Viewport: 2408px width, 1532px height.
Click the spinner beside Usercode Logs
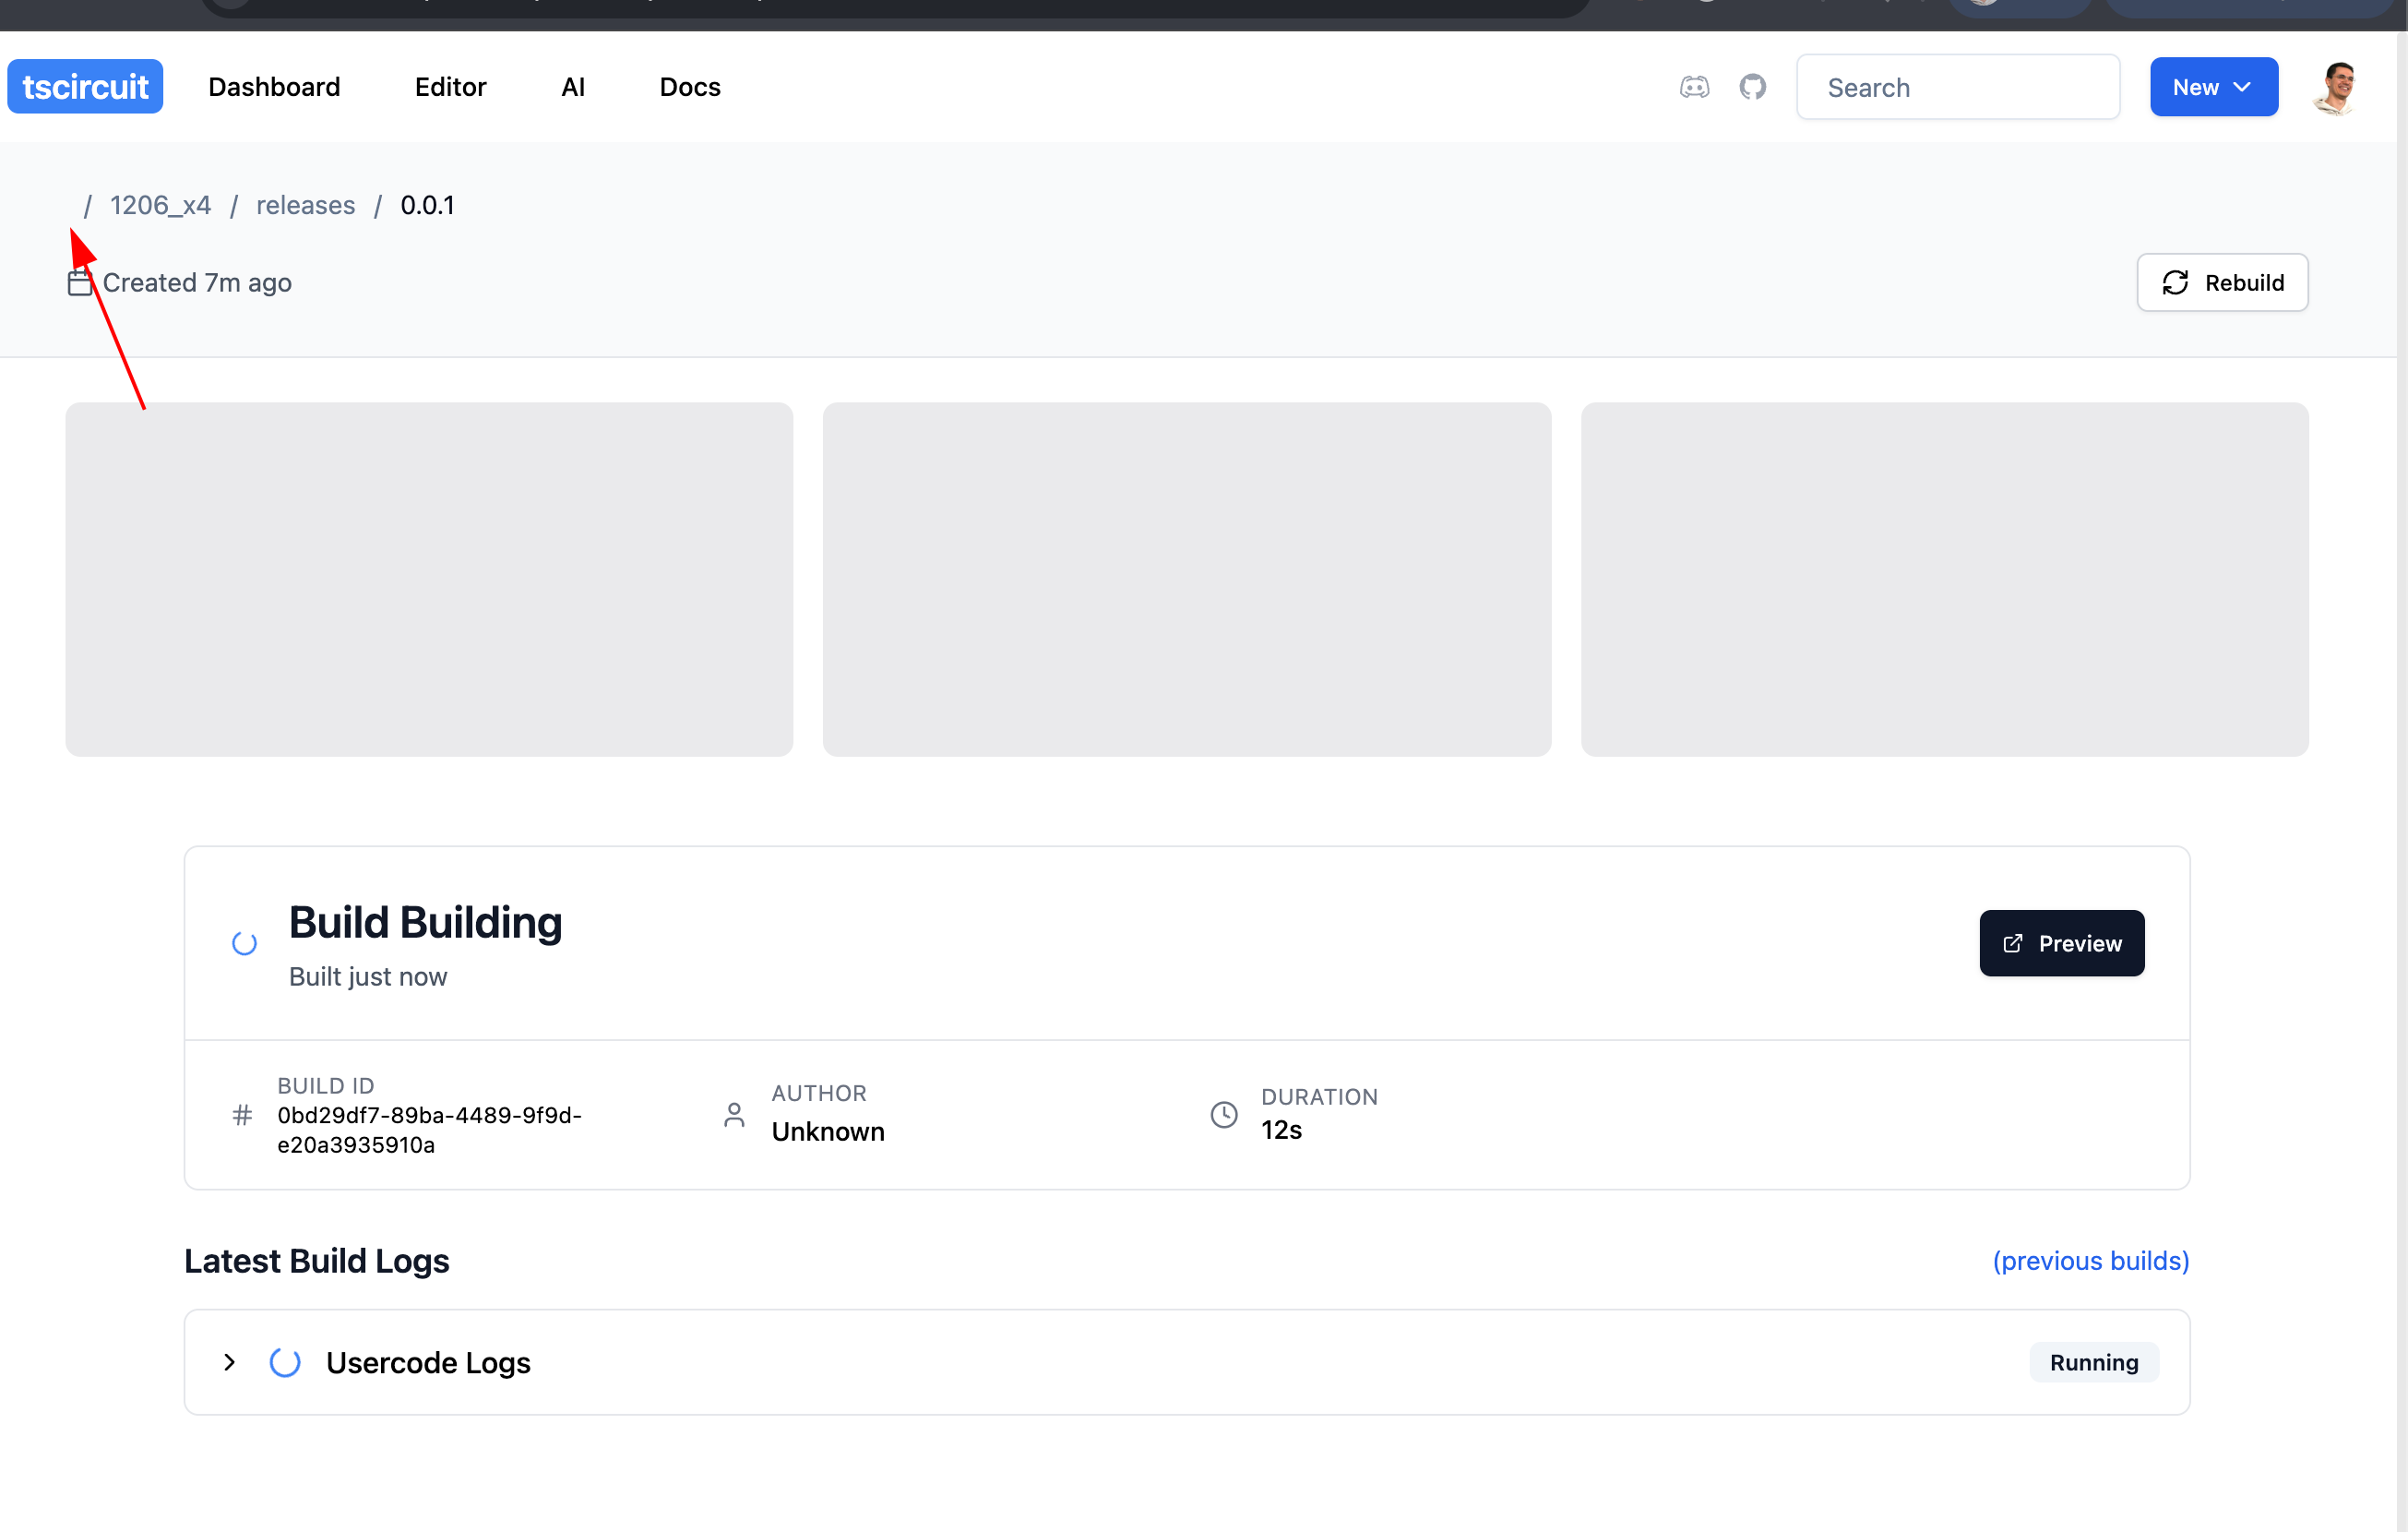(x=285, y=1362)
